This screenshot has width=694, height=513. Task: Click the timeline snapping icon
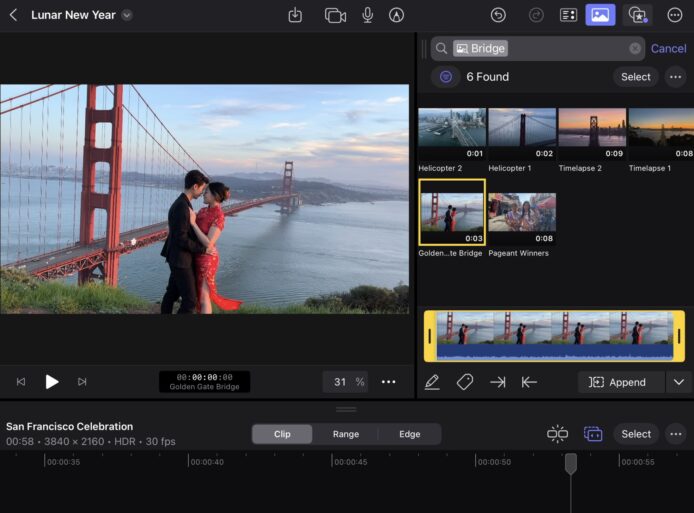point(557,434)
